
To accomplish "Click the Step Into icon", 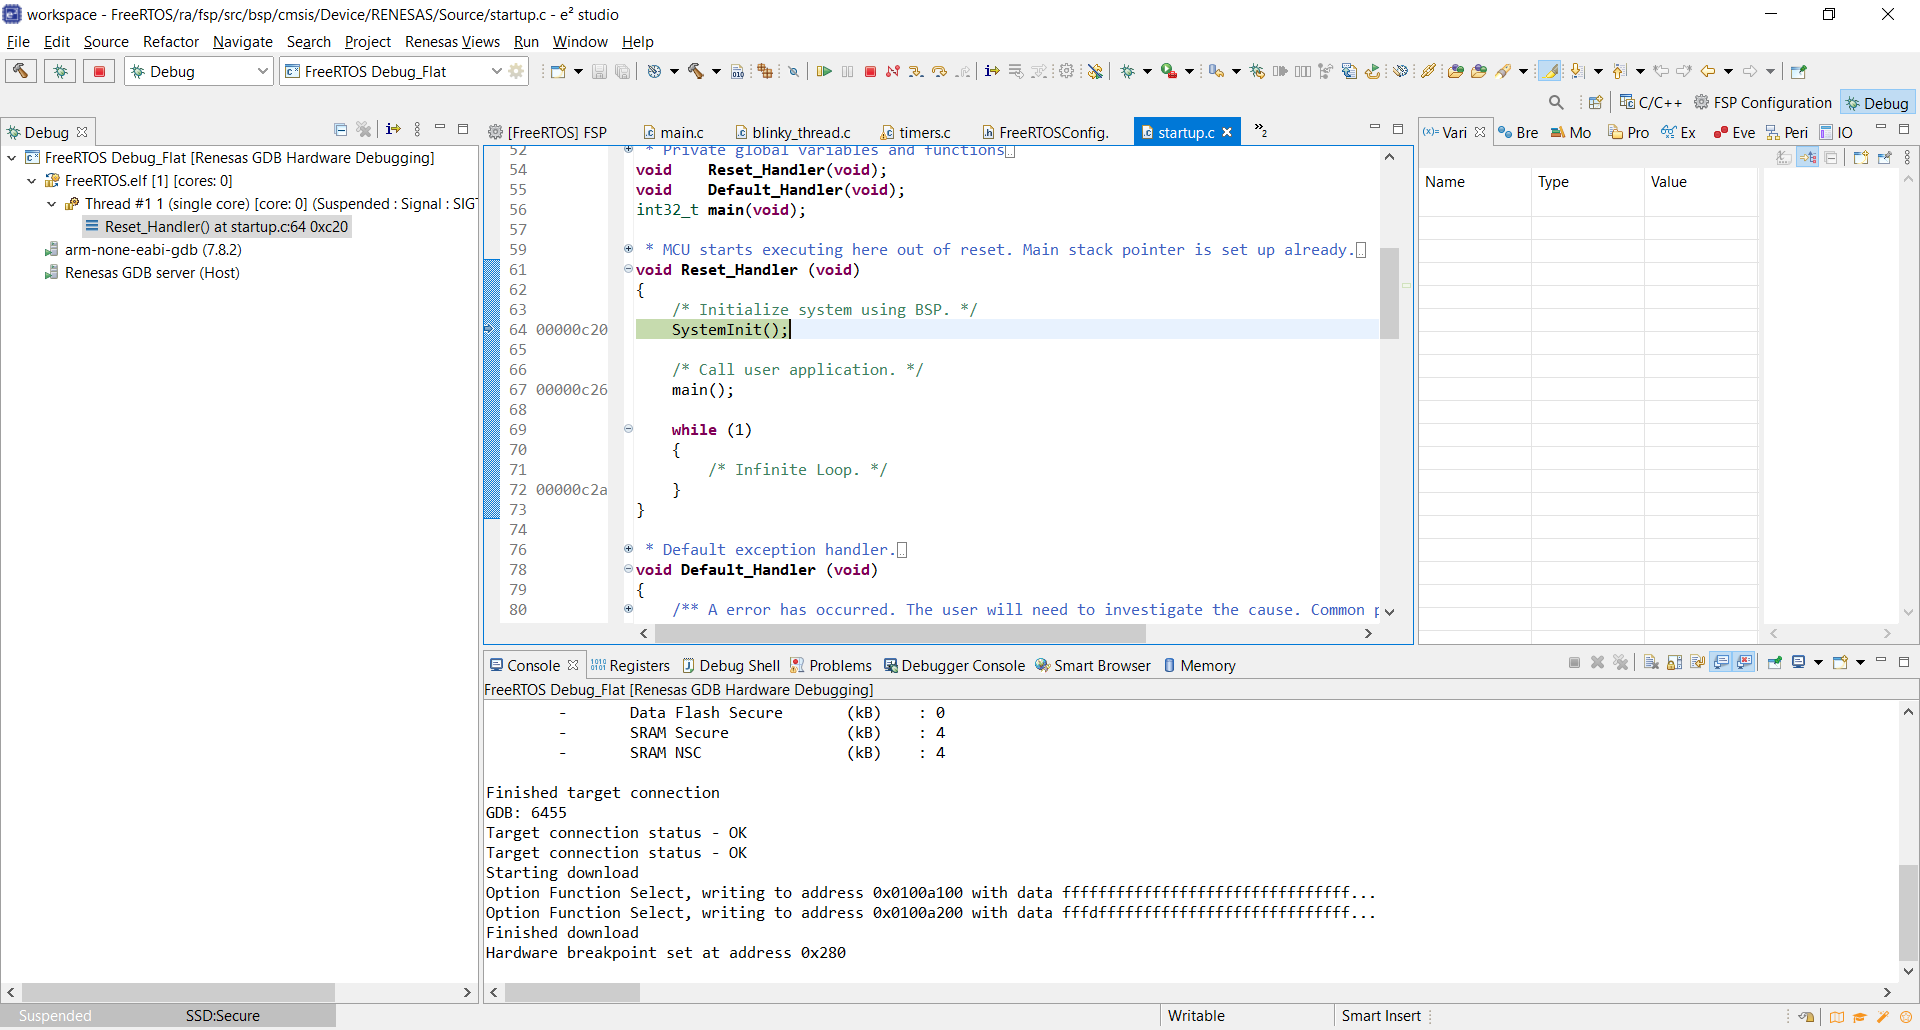I will pyautogui.click(x=916, y=71).
